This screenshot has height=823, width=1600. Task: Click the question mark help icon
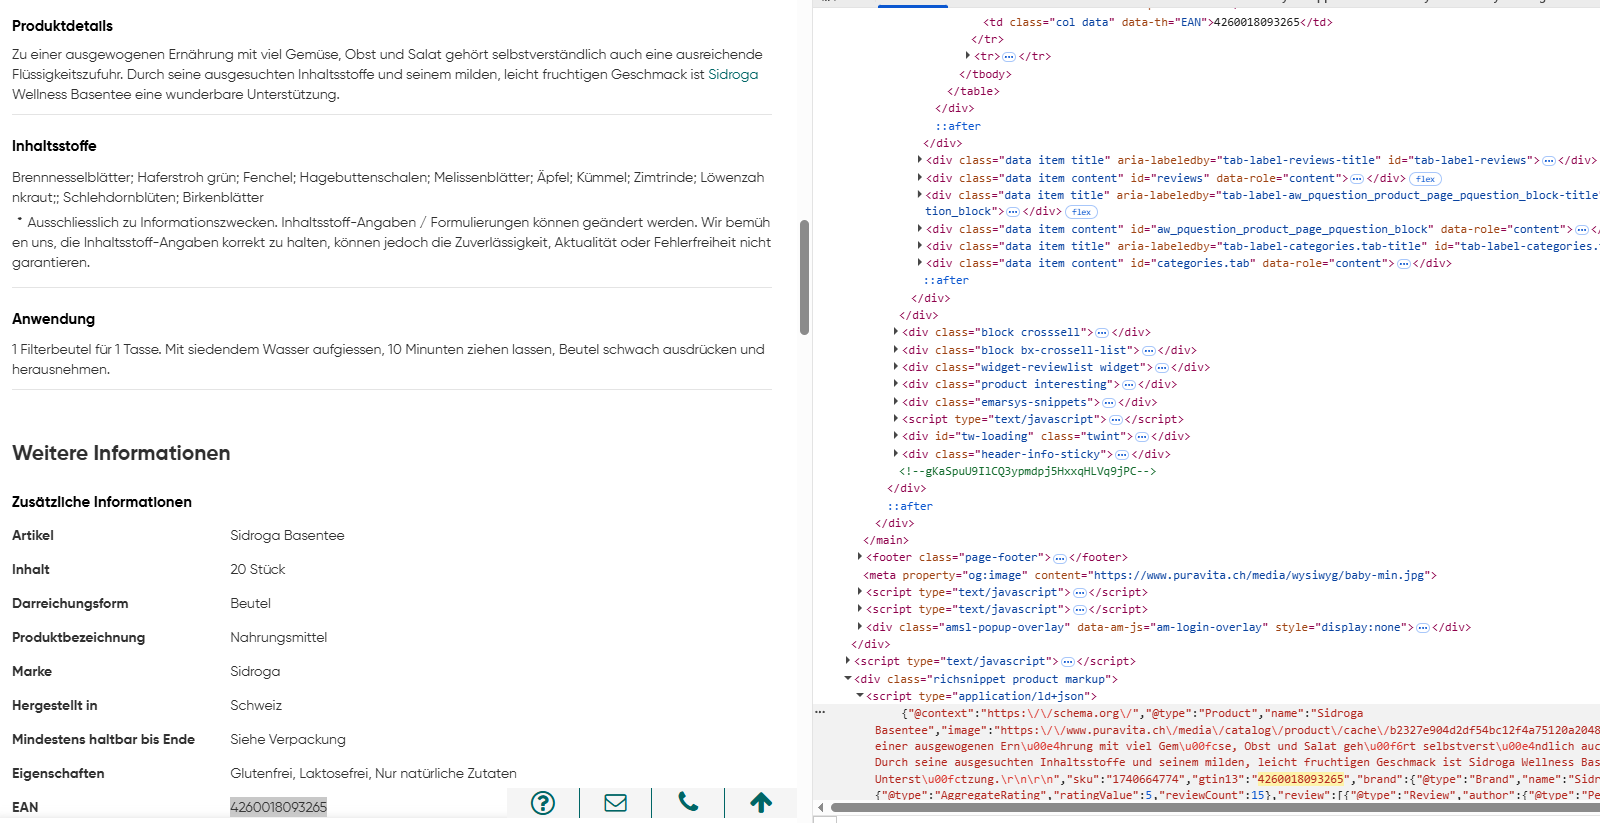pyautogui.click(x=543, y=803)
